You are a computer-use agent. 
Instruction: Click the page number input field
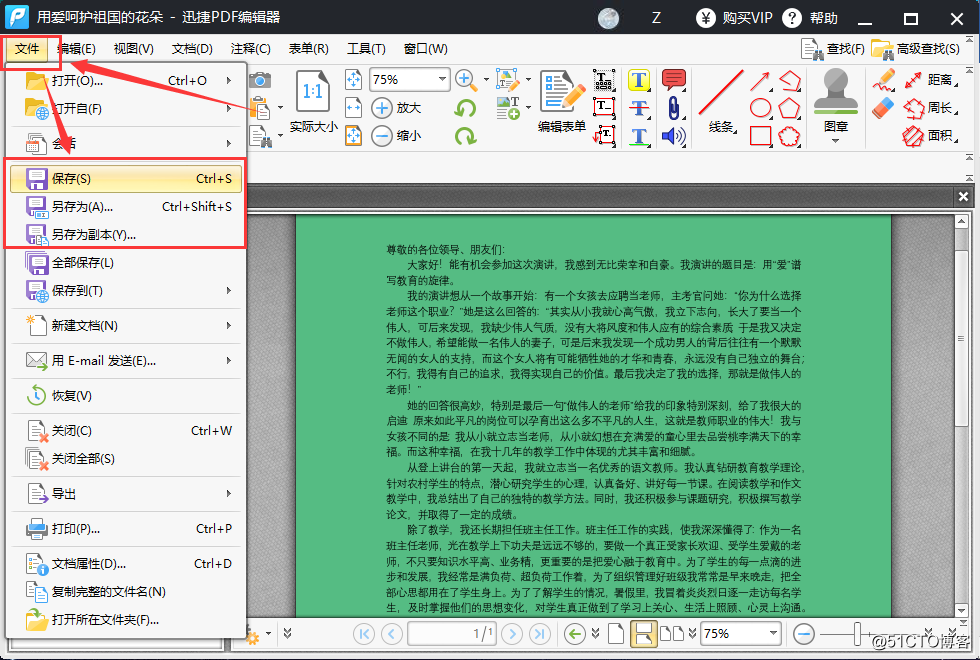[x=452, y=634]
